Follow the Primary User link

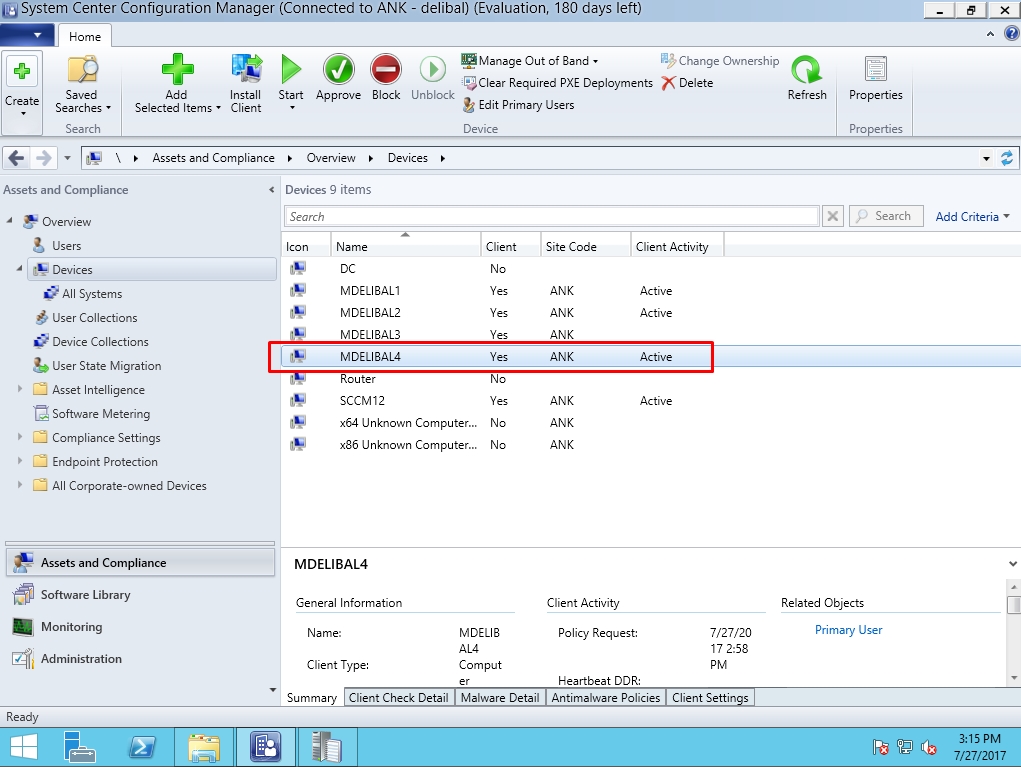point(848,630)
